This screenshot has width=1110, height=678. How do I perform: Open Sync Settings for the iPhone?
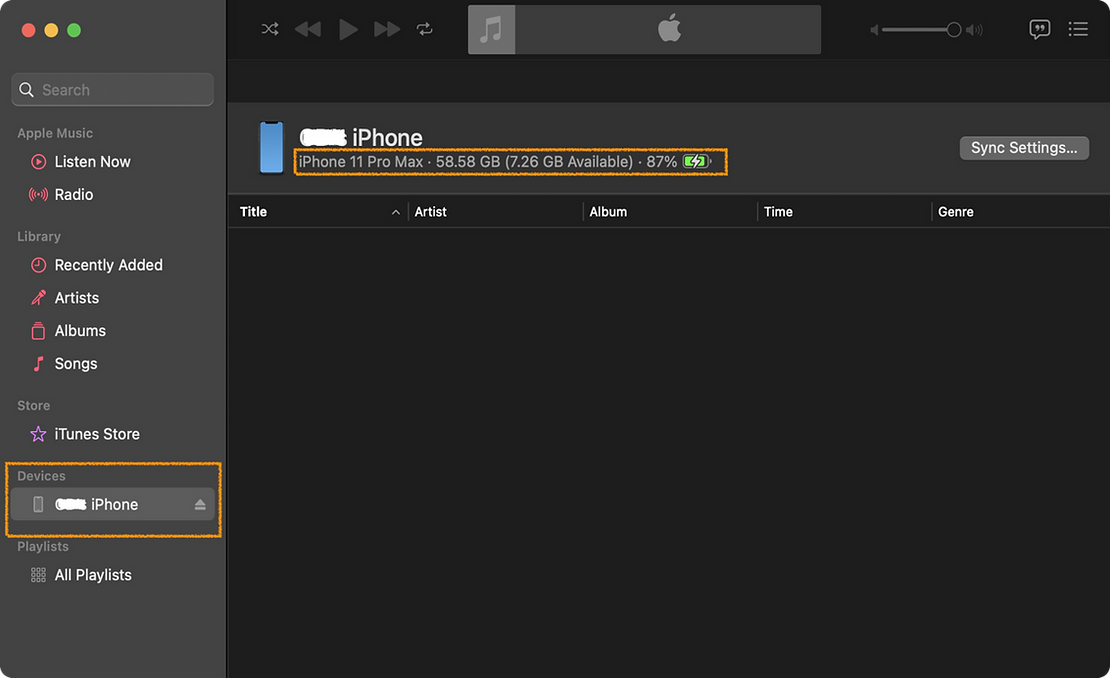[x=1023, y=147]
